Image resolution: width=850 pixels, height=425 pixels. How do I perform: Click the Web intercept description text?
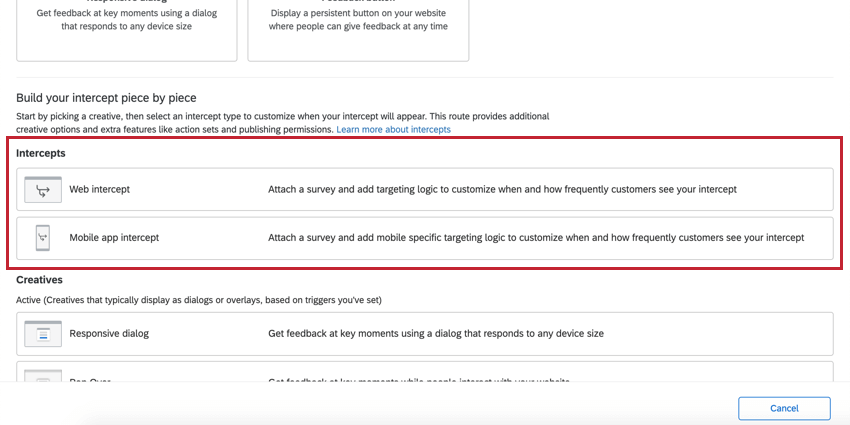503,190
